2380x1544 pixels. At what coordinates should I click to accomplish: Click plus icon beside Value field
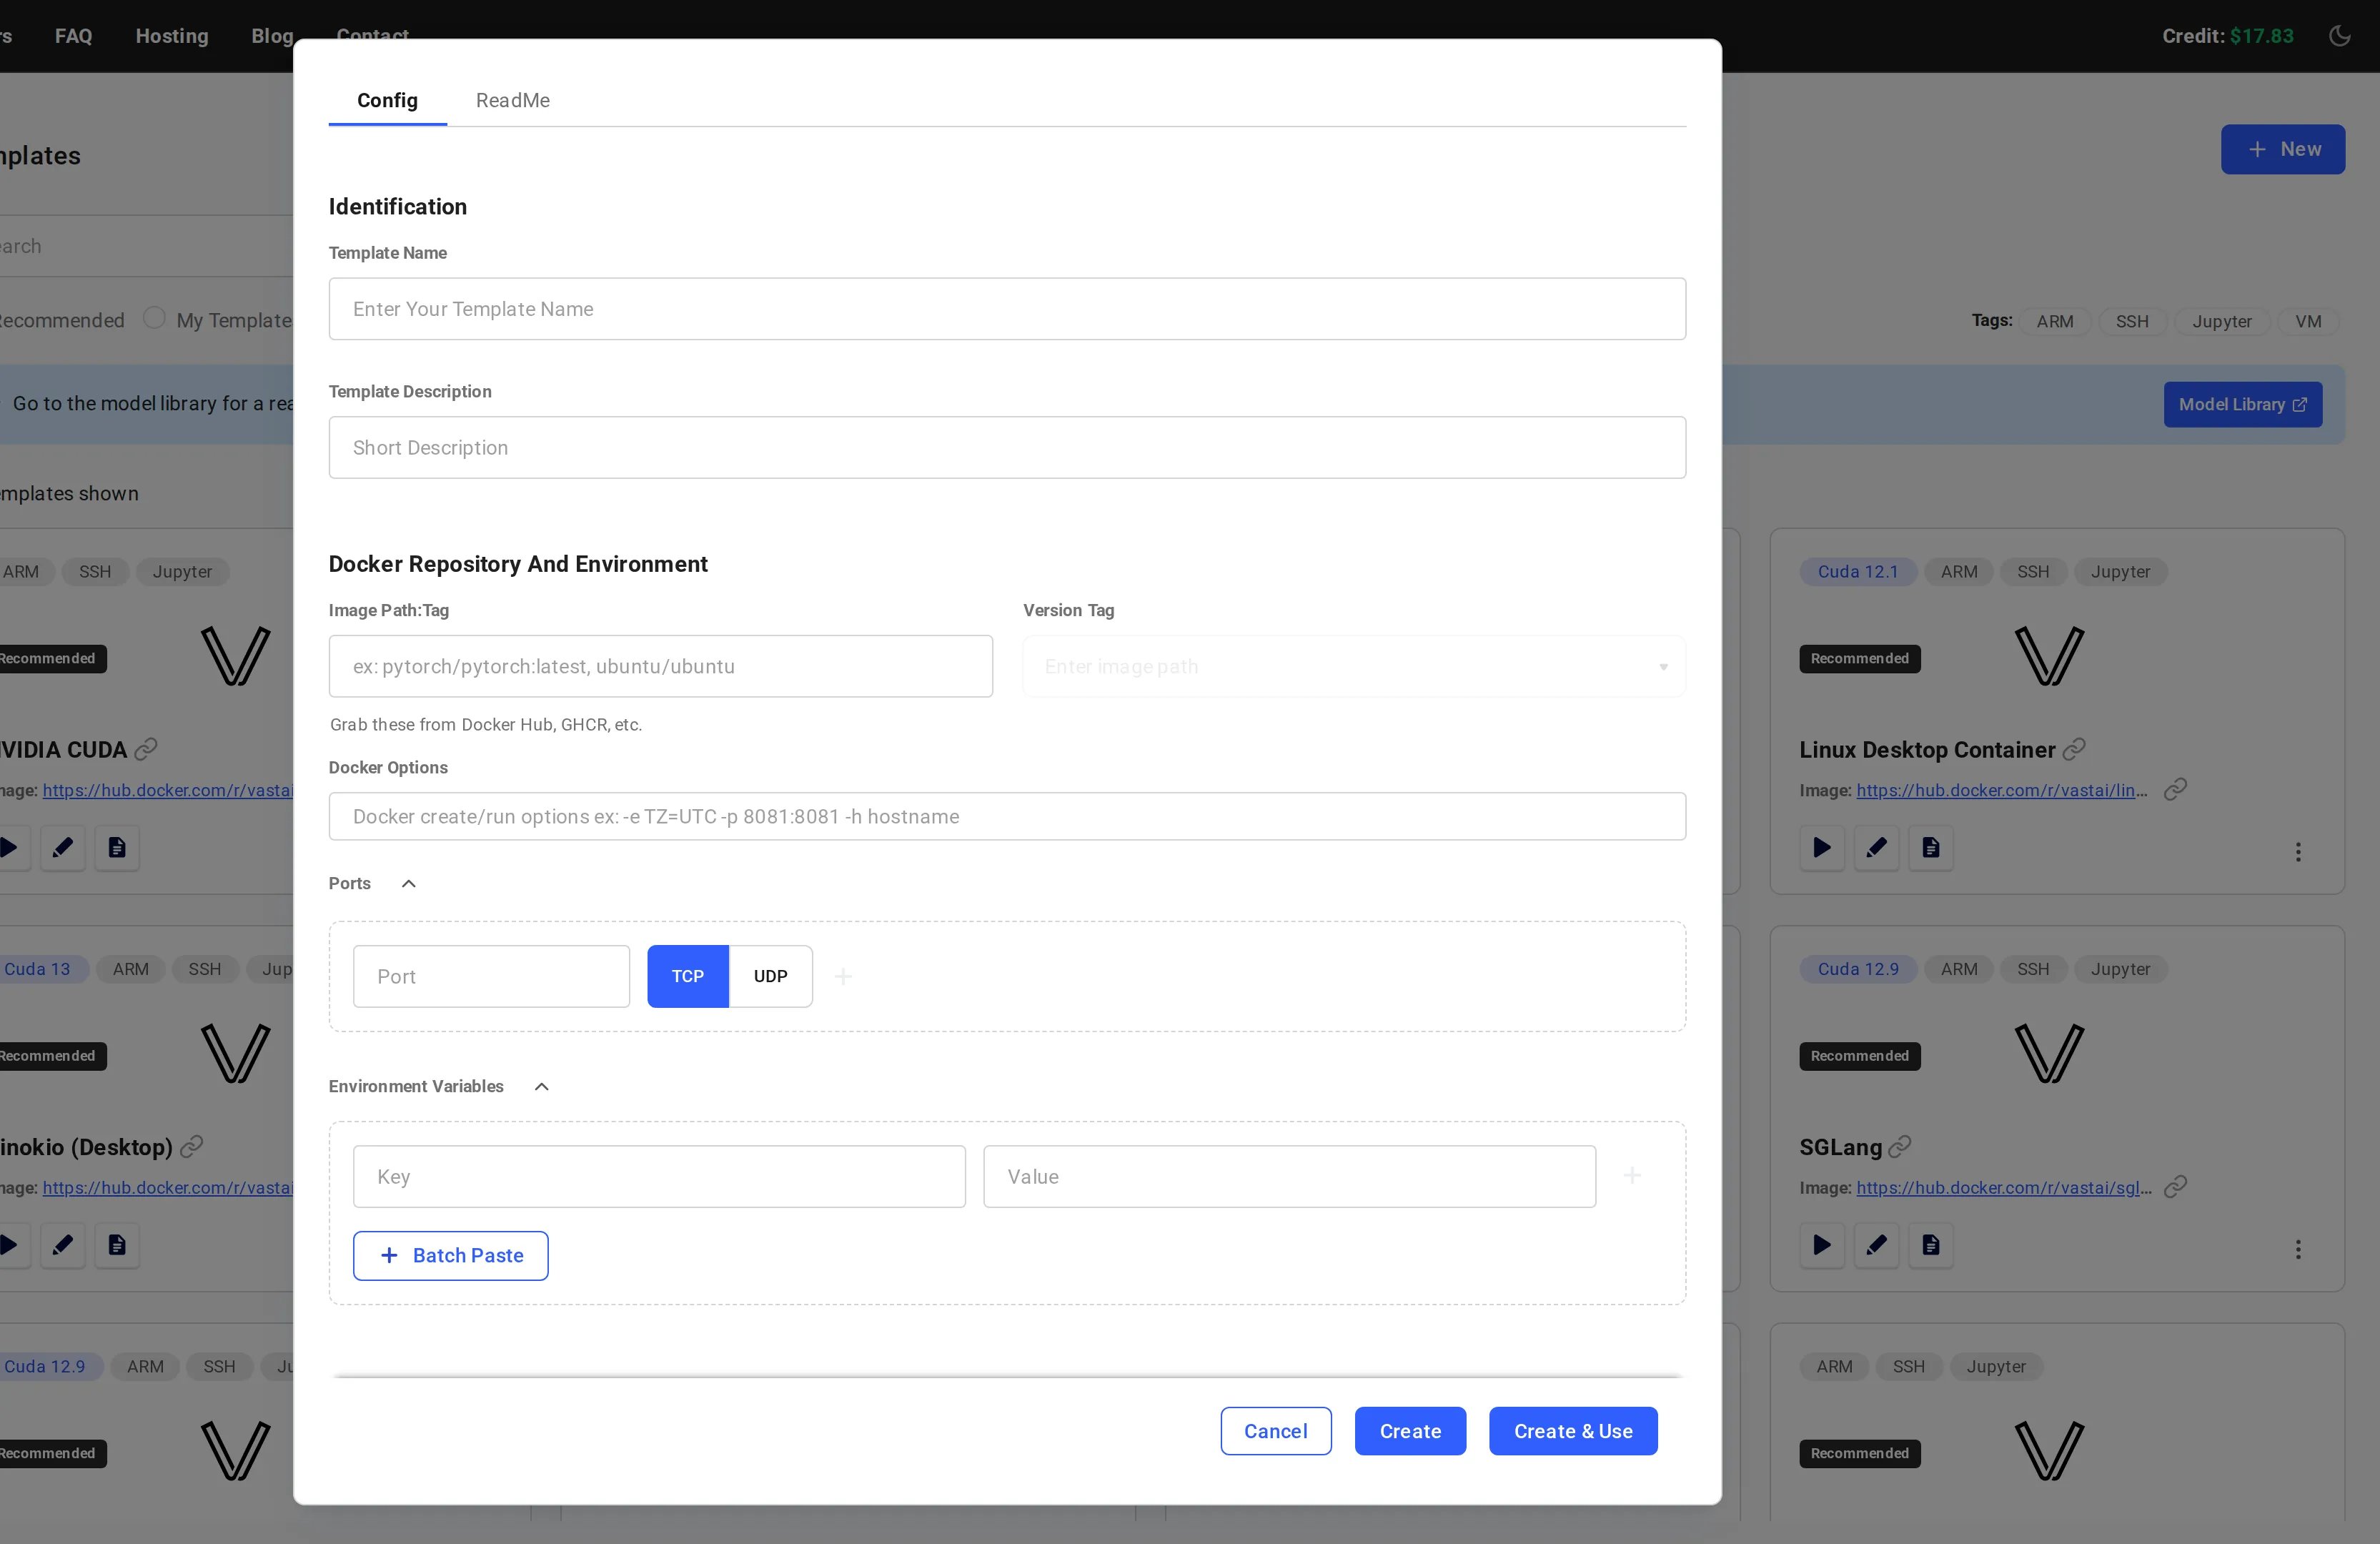click(1632, 1175)
